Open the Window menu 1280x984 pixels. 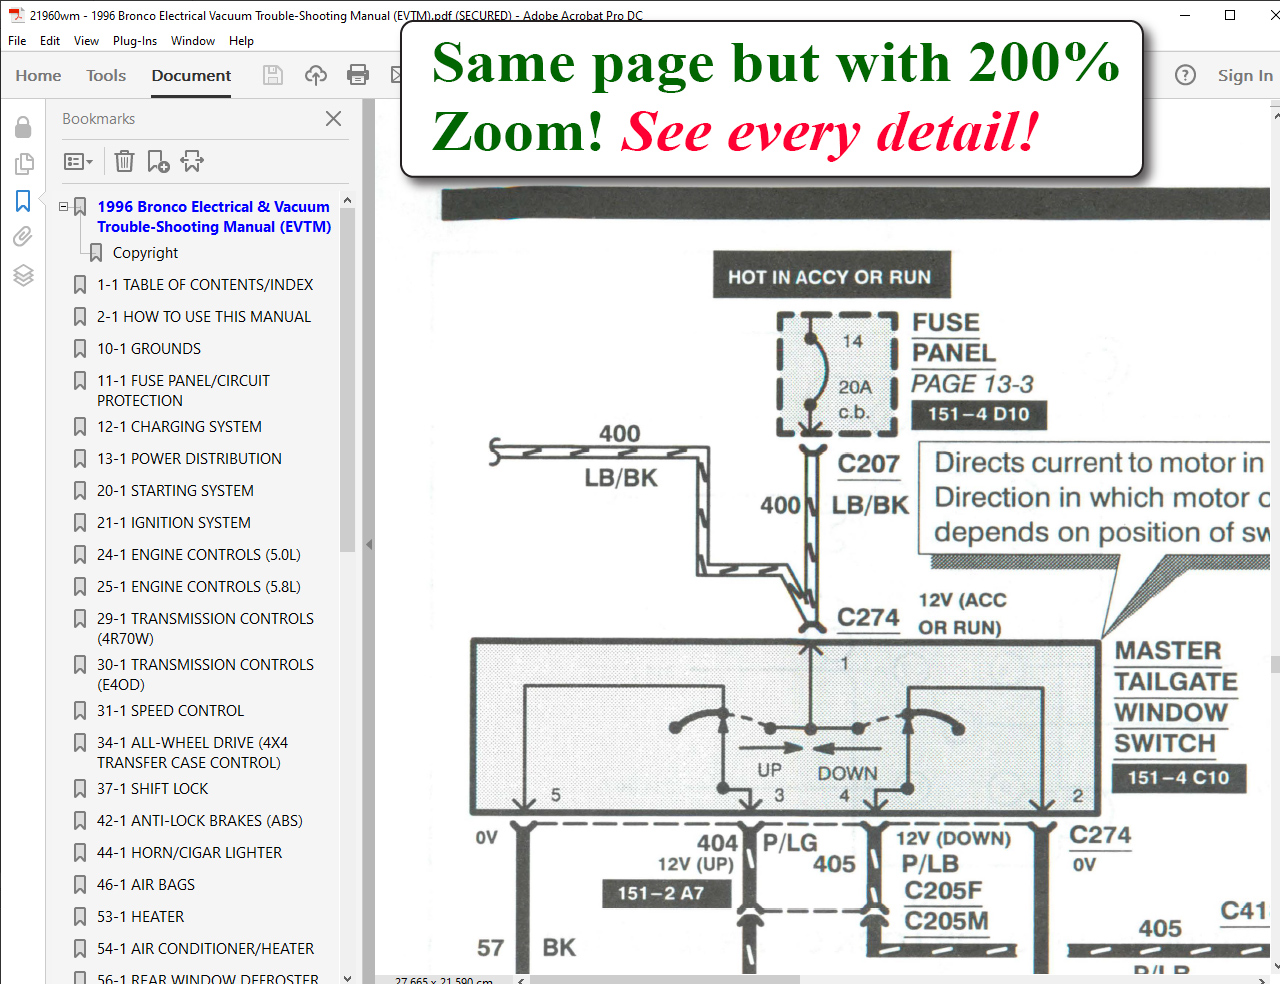(x=193, y=41)
